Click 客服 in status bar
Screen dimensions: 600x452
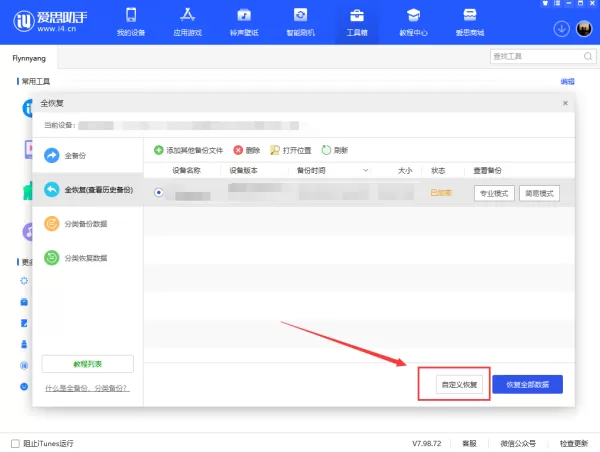pyautogui.click(x=469, y=444)
